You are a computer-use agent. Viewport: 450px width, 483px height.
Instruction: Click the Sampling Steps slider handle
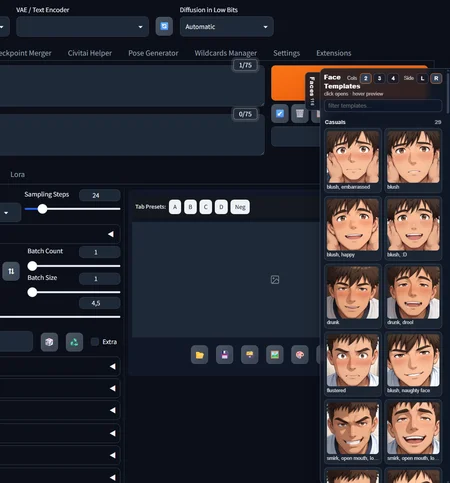(x=42, y=209)
